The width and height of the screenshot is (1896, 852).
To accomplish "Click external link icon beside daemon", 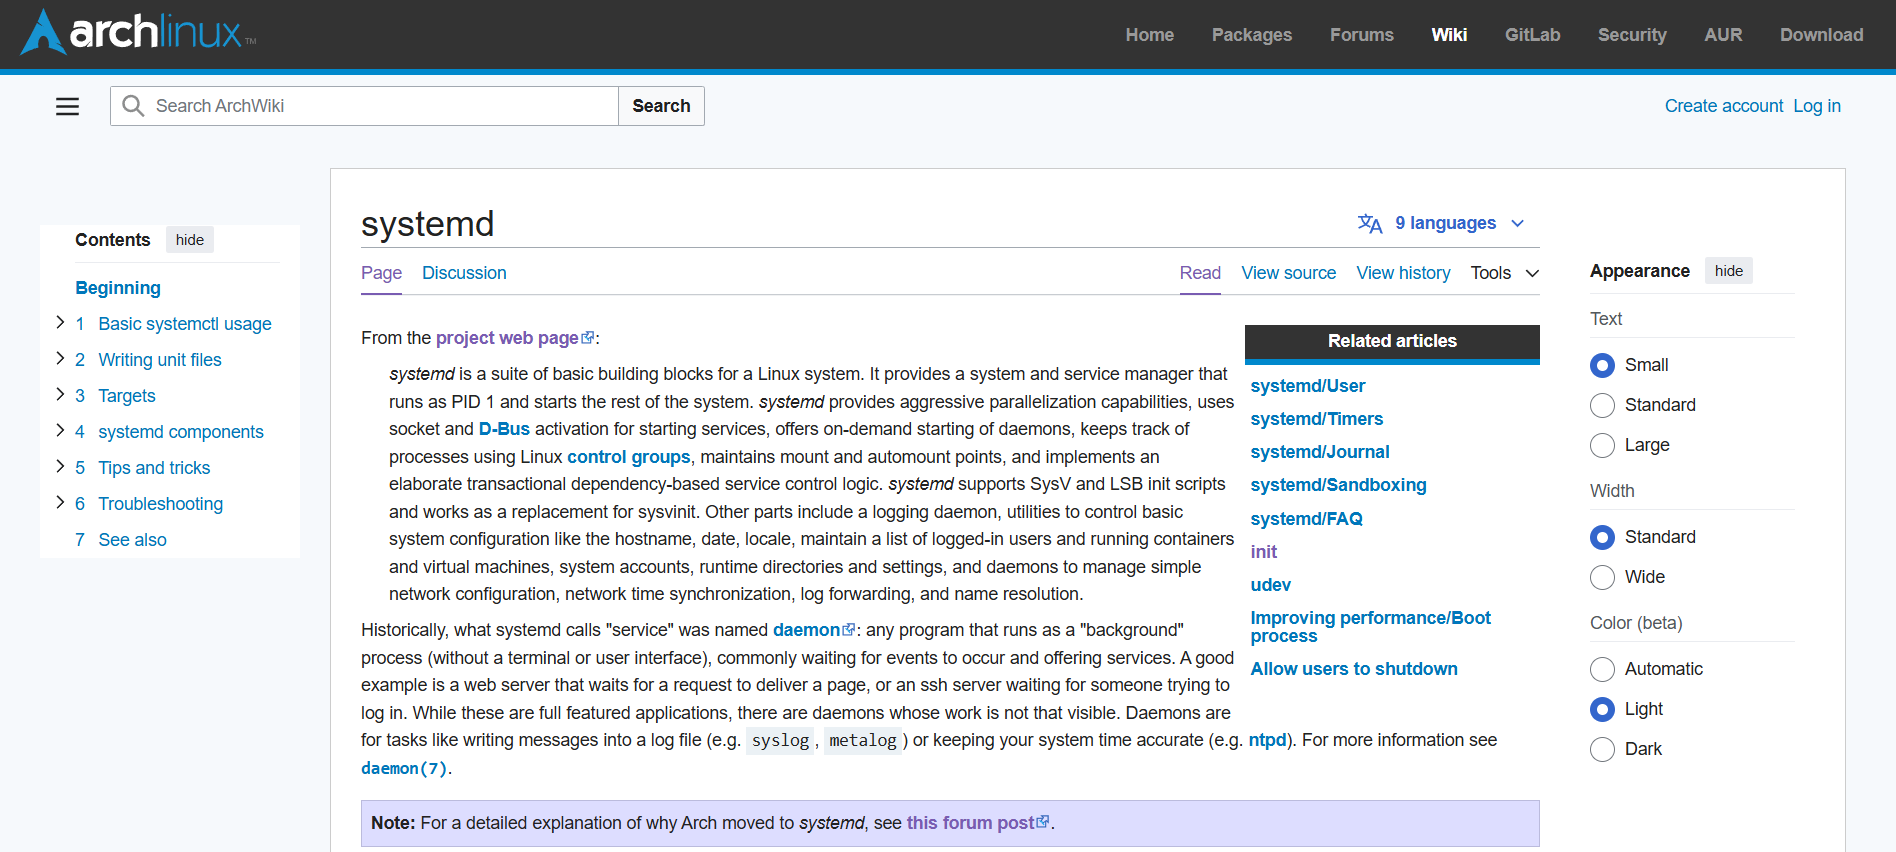I will 849,630.
